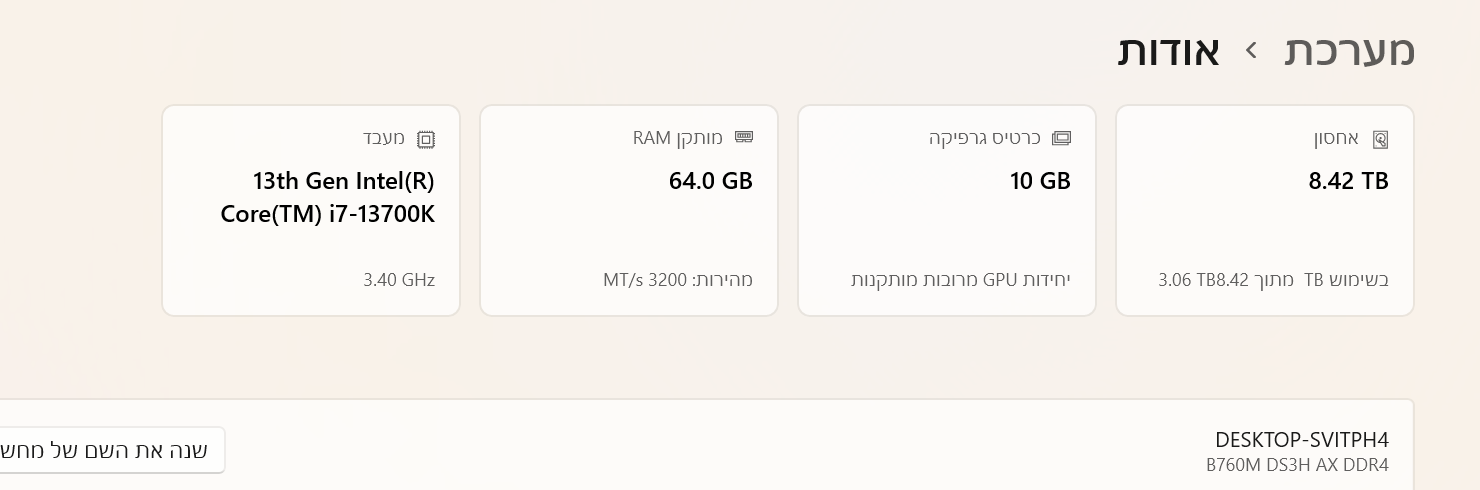This screenshot has height=490, width=1480.
Task: Click the multiple GPU units installed text
Action: [x=960, y=280]
